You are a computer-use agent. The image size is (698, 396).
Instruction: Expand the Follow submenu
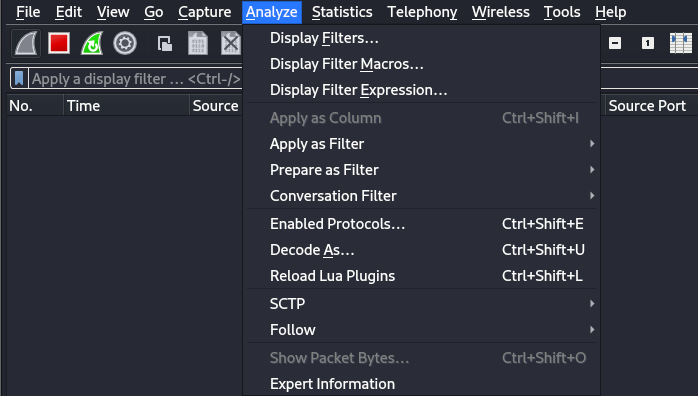[421, 330]
